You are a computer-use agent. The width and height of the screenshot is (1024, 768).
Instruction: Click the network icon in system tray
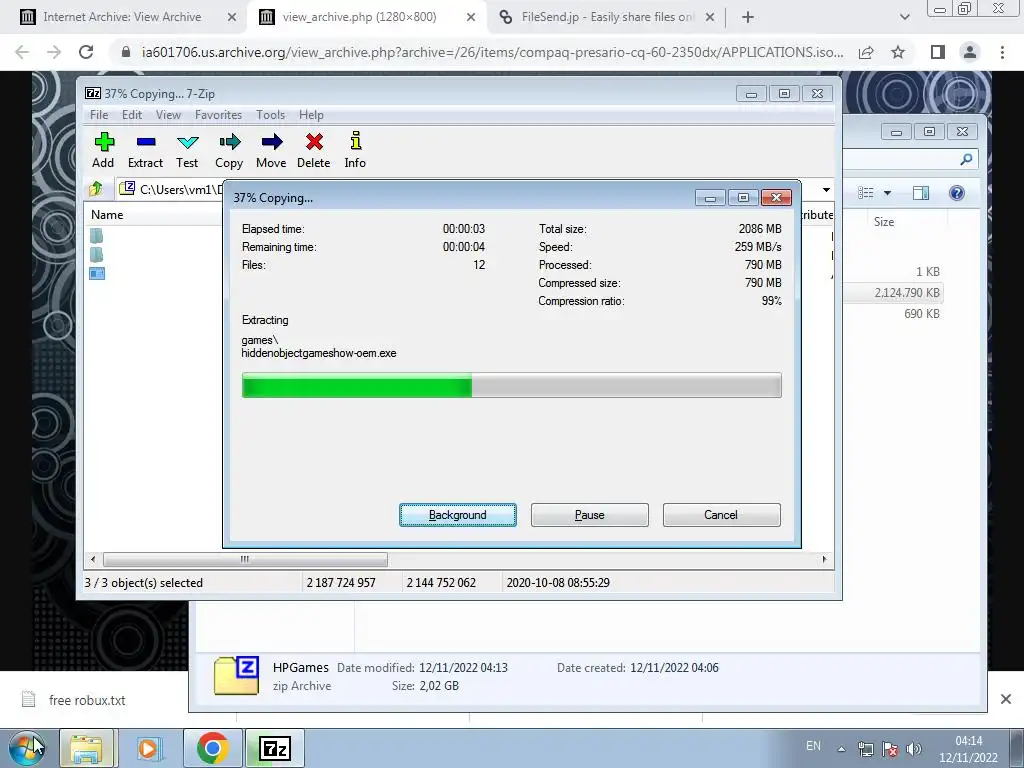[x=865, y=749]
